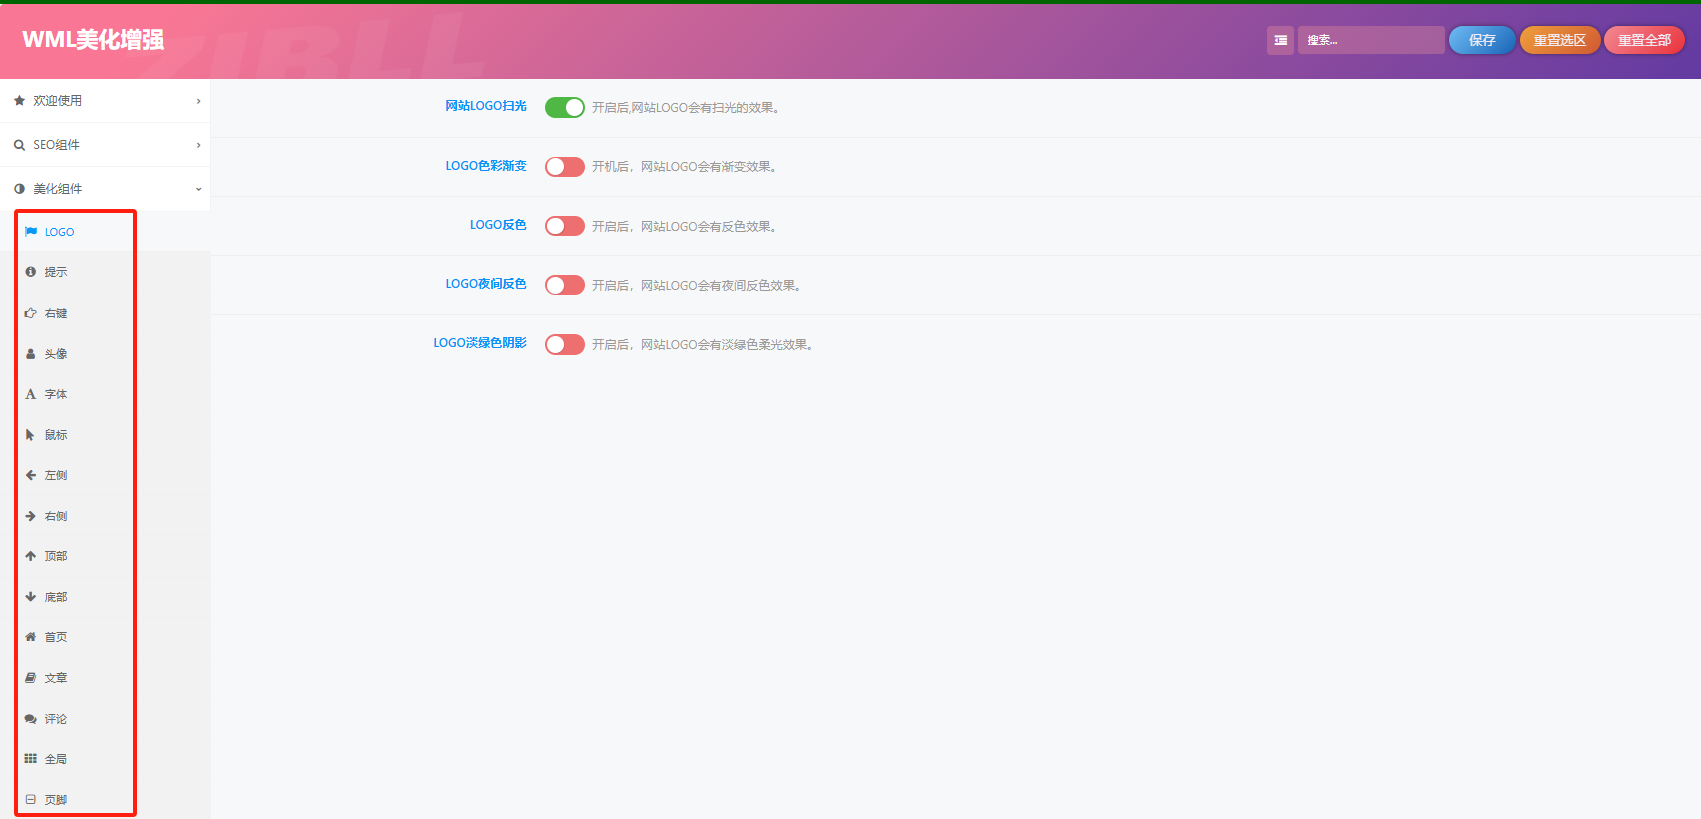Image resolution: width=1701 pixels, height=819 pixels.
Task: Disable the 网站LOGO扫光 switch
Action: pyautogui.click(x=565, y=107)
